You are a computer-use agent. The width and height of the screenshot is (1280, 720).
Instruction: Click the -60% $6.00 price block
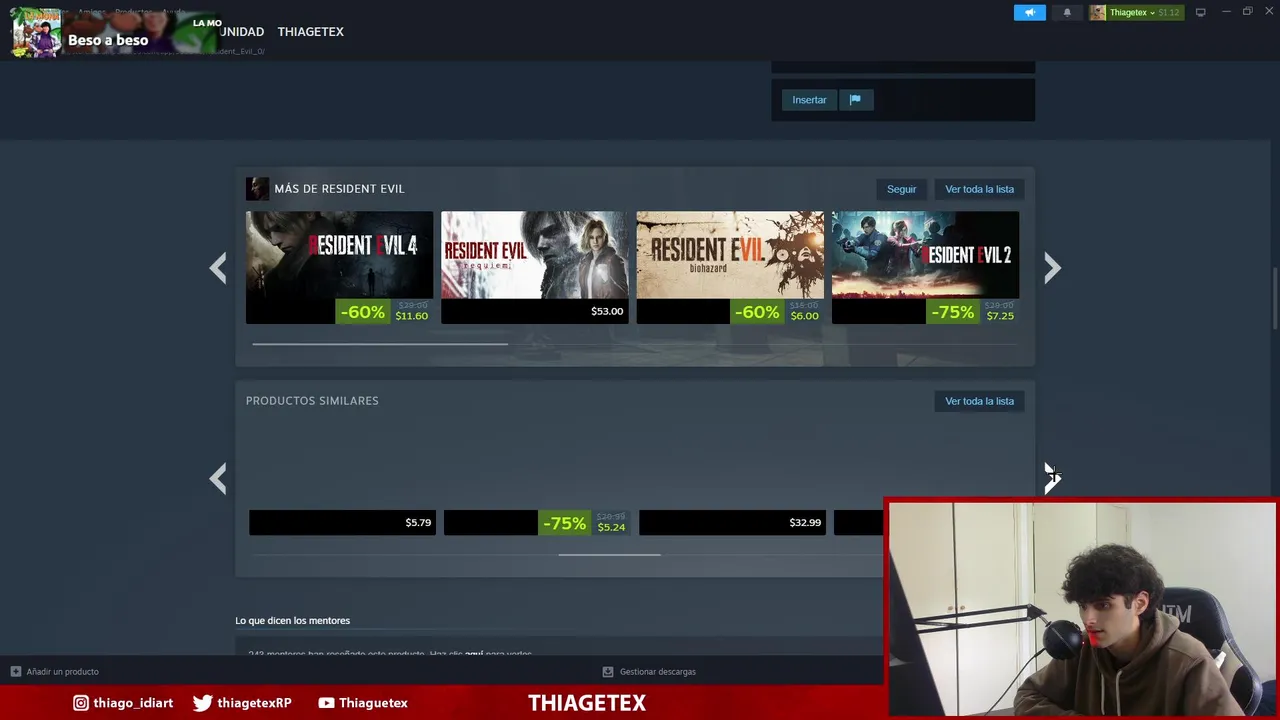(x=776, y=311)
